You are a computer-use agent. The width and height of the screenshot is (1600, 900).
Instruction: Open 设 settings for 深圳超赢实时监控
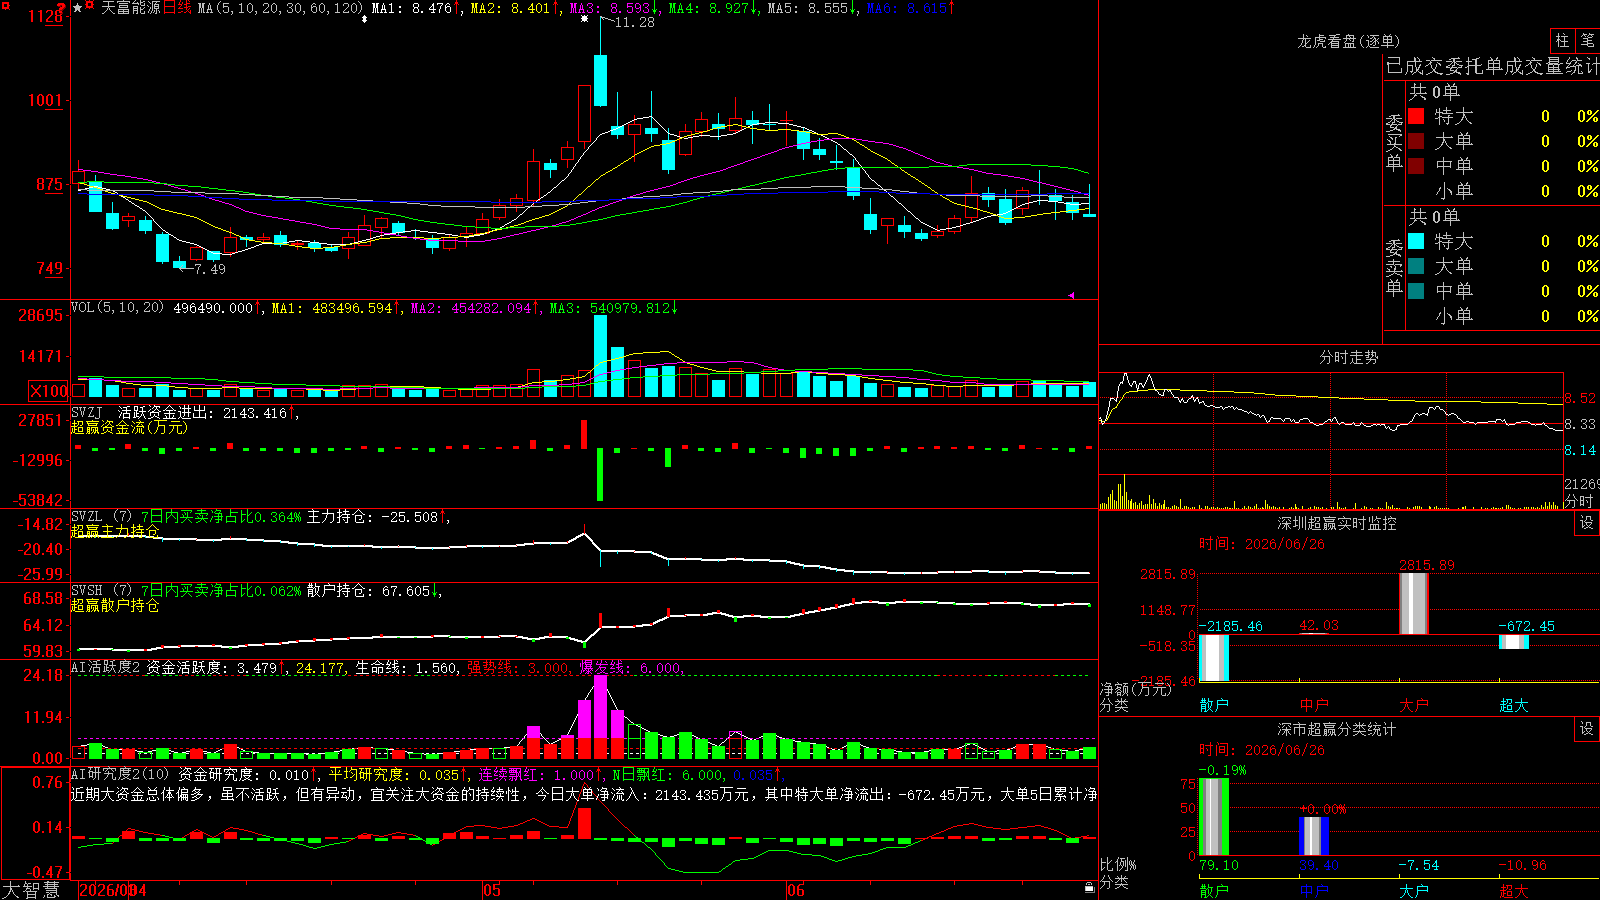click(x=1586, y=523)
